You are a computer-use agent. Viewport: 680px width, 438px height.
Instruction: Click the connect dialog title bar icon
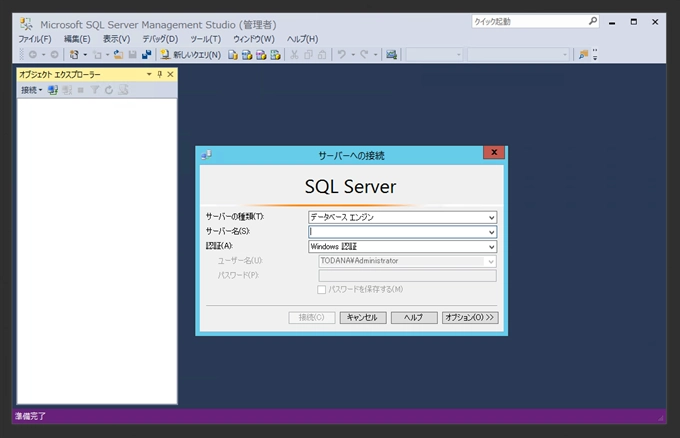[206, 155]
